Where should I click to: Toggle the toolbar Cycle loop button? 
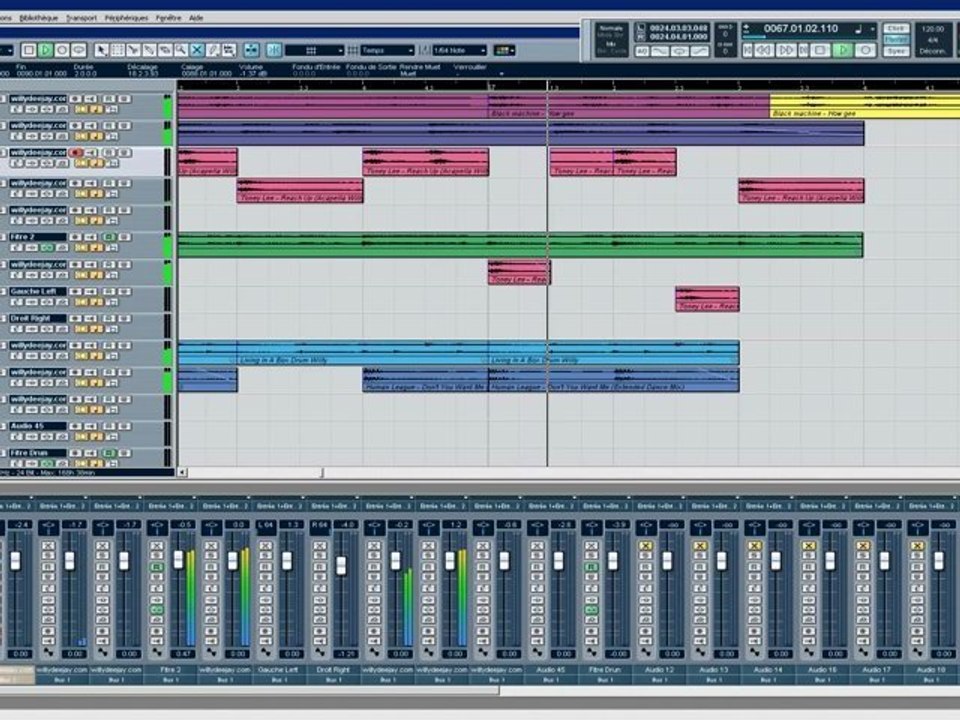[78, 50]
